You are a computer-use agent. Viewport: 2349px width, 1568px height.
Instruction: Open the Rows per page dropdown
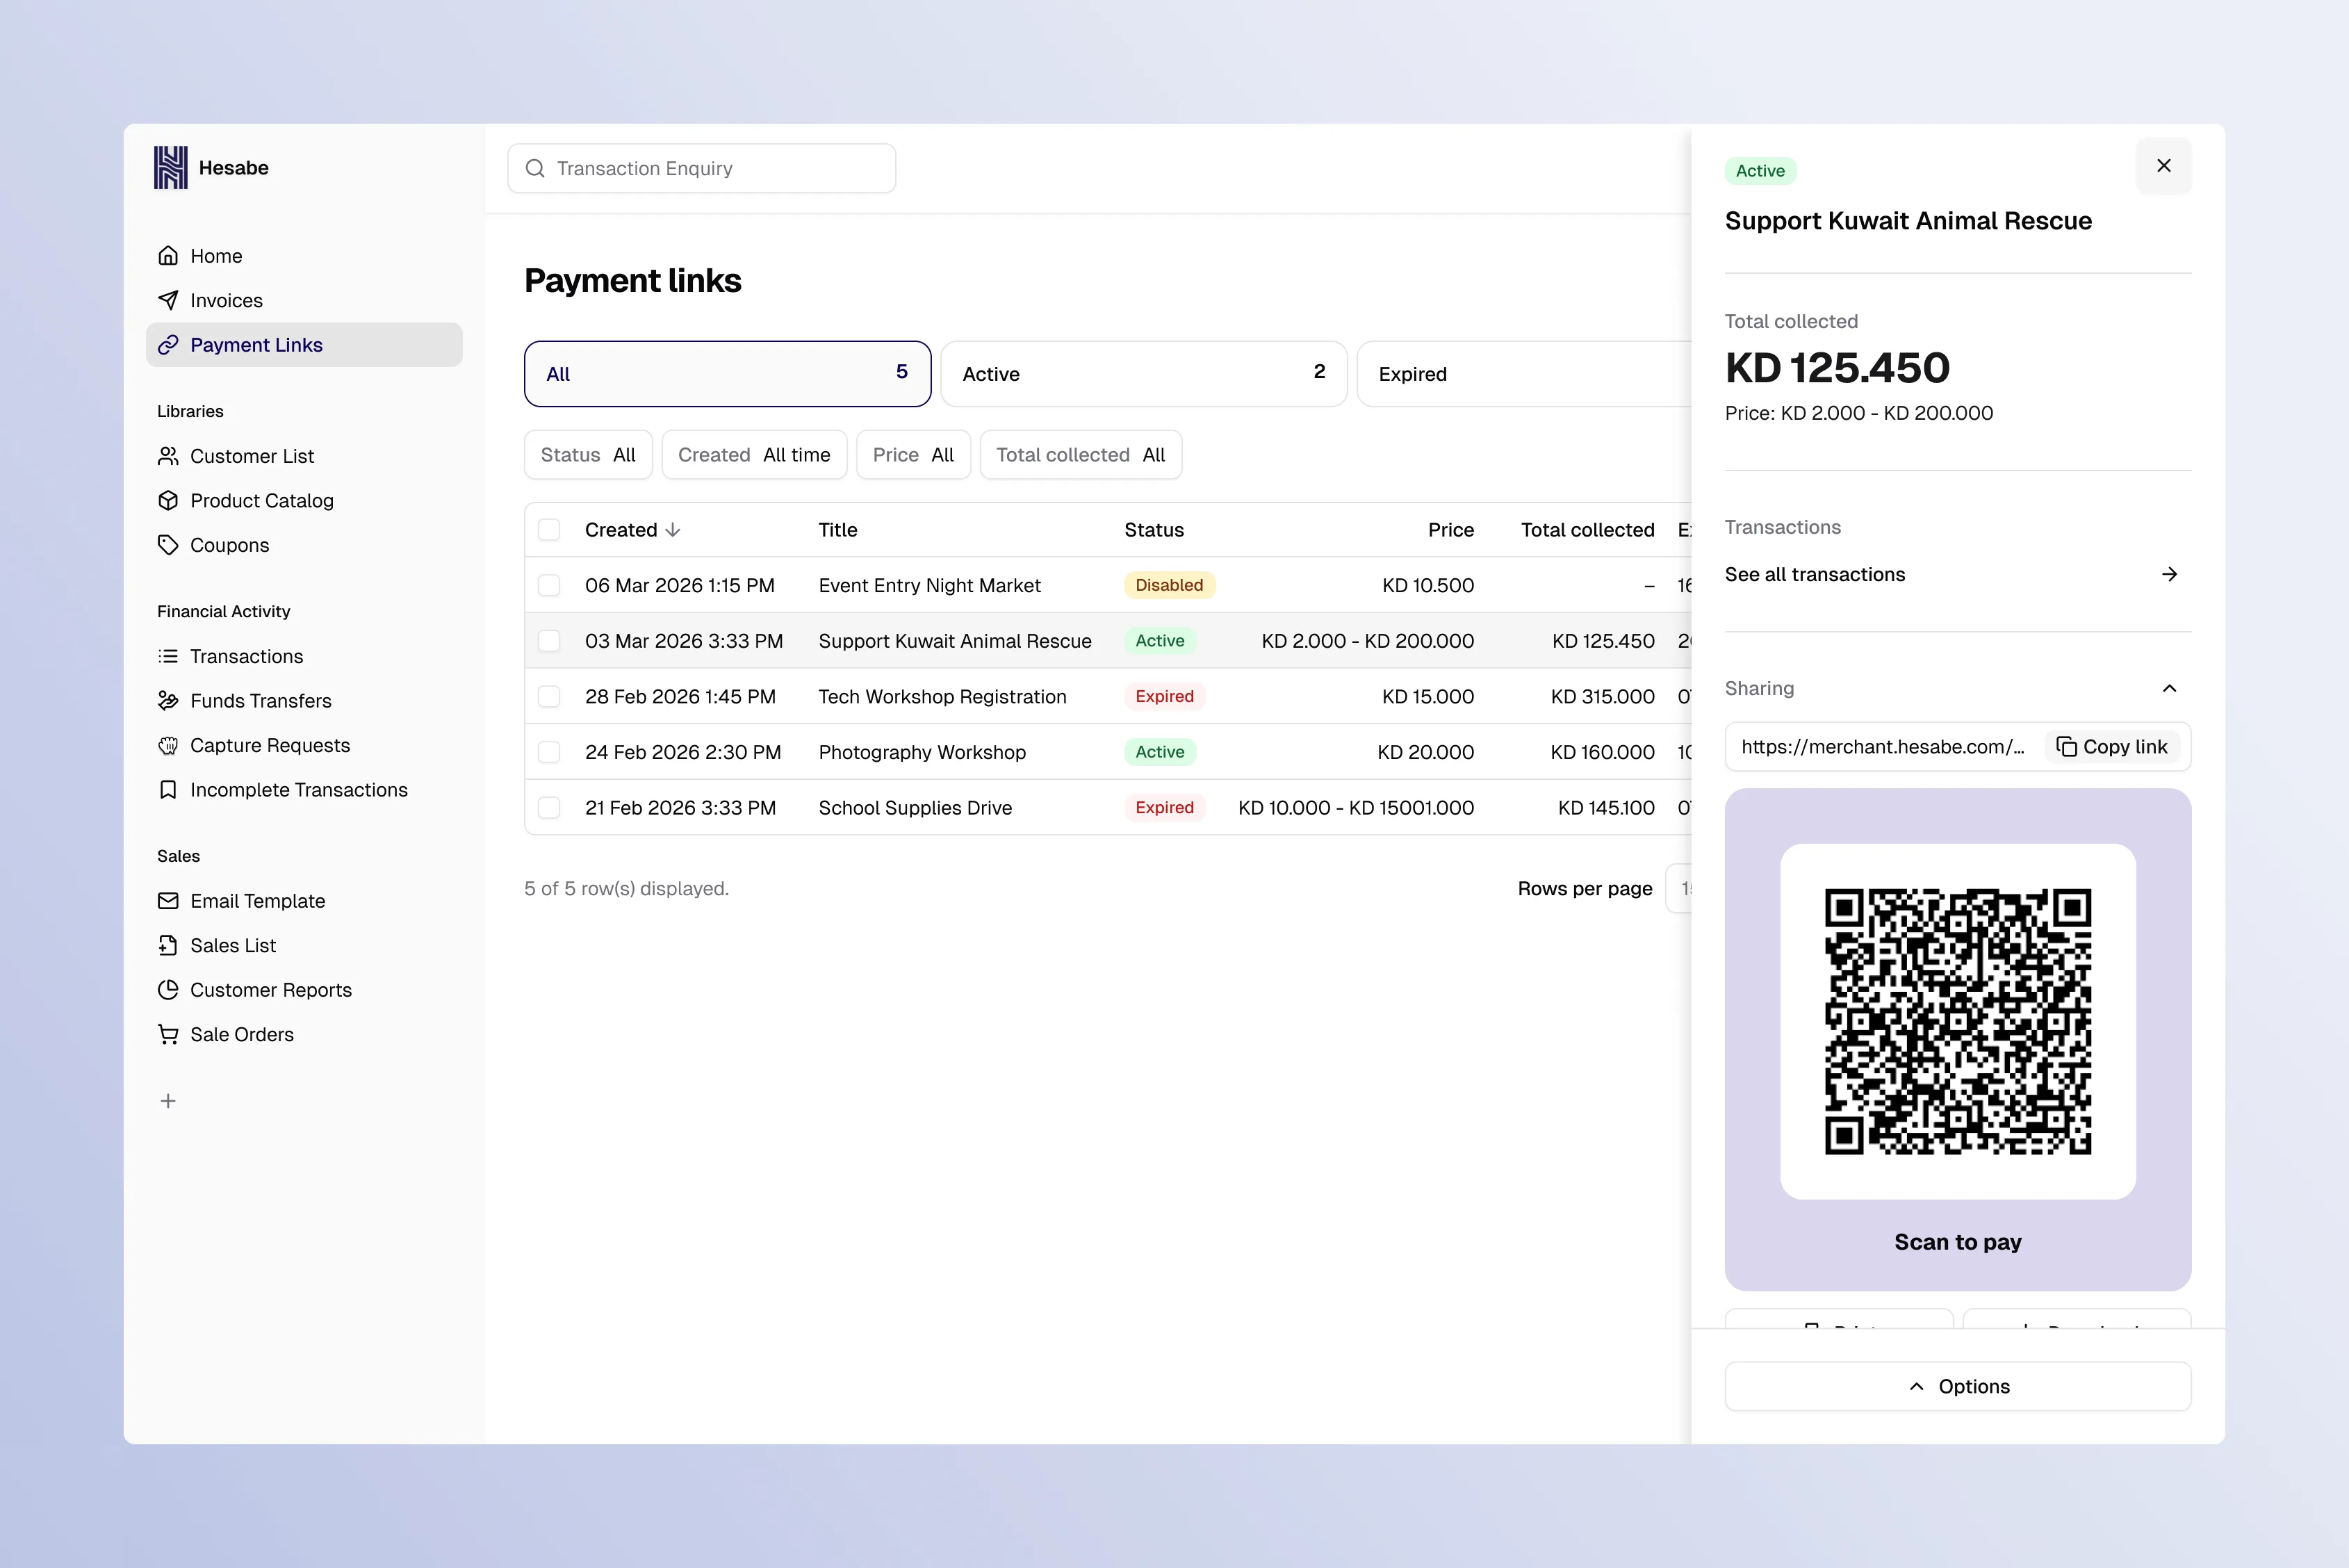1680,889
